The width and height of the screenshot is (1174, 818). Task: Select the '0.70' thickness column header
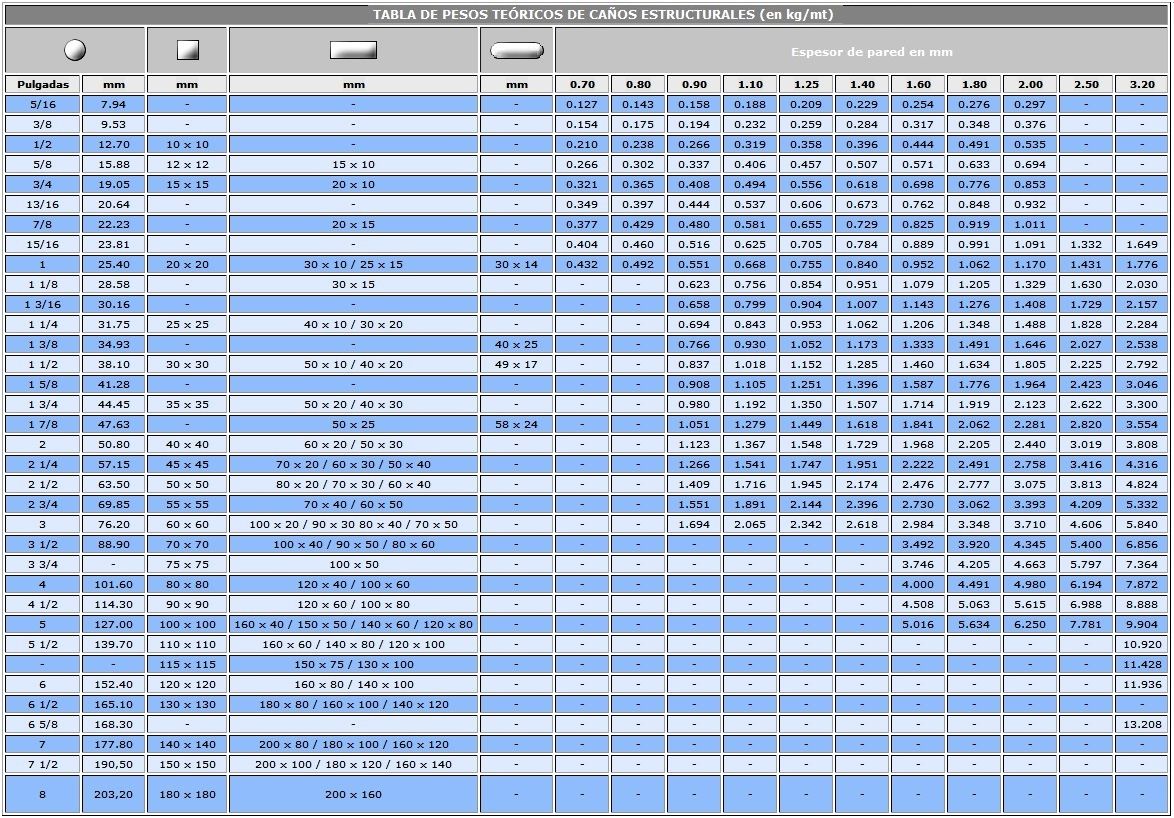[583, 85]
